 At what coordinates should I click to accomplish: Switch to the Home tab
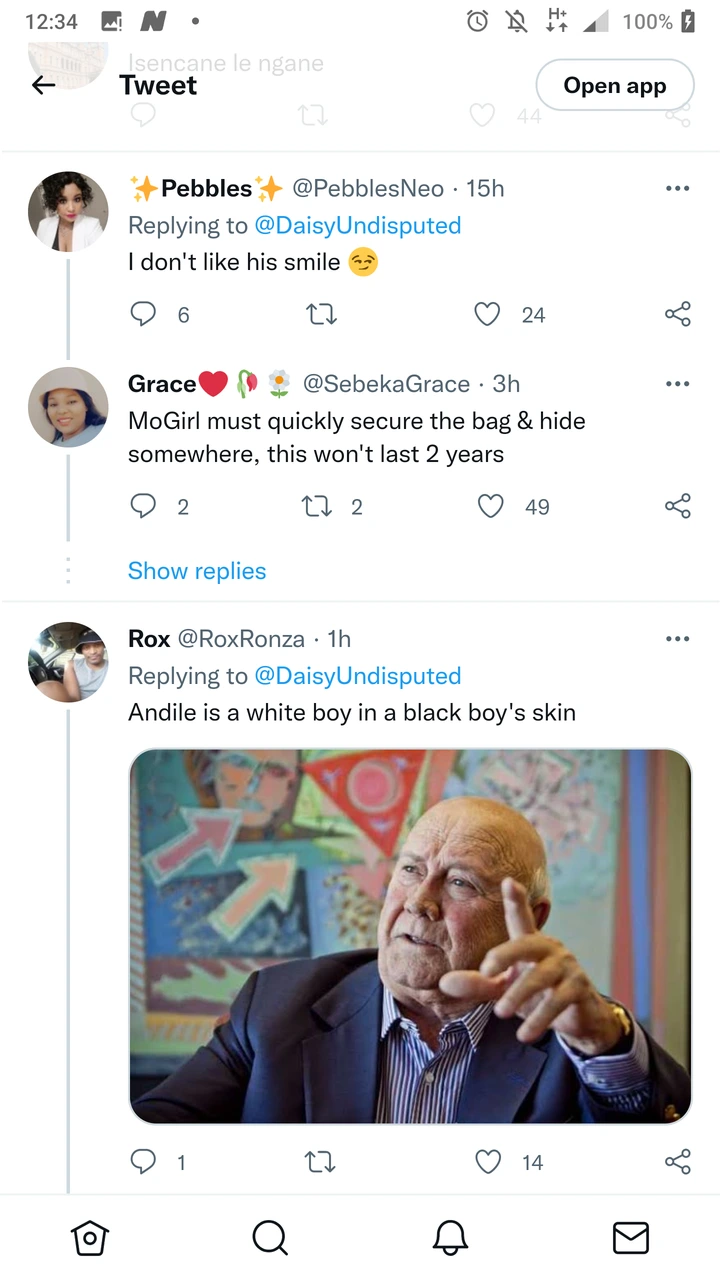point(90,1238)
